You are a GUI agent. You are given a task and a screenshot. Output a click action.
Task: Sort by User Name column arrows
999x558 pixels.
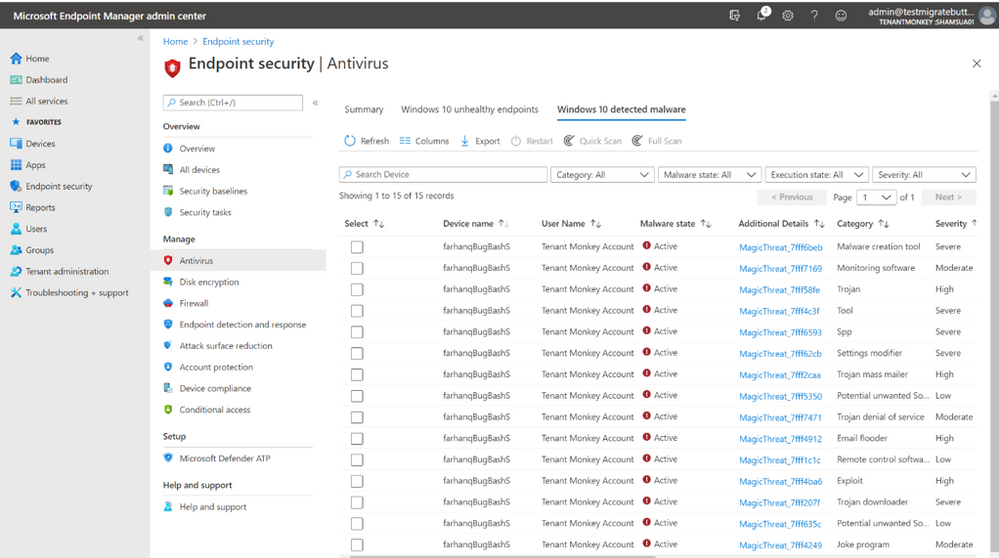coord(596,224)
